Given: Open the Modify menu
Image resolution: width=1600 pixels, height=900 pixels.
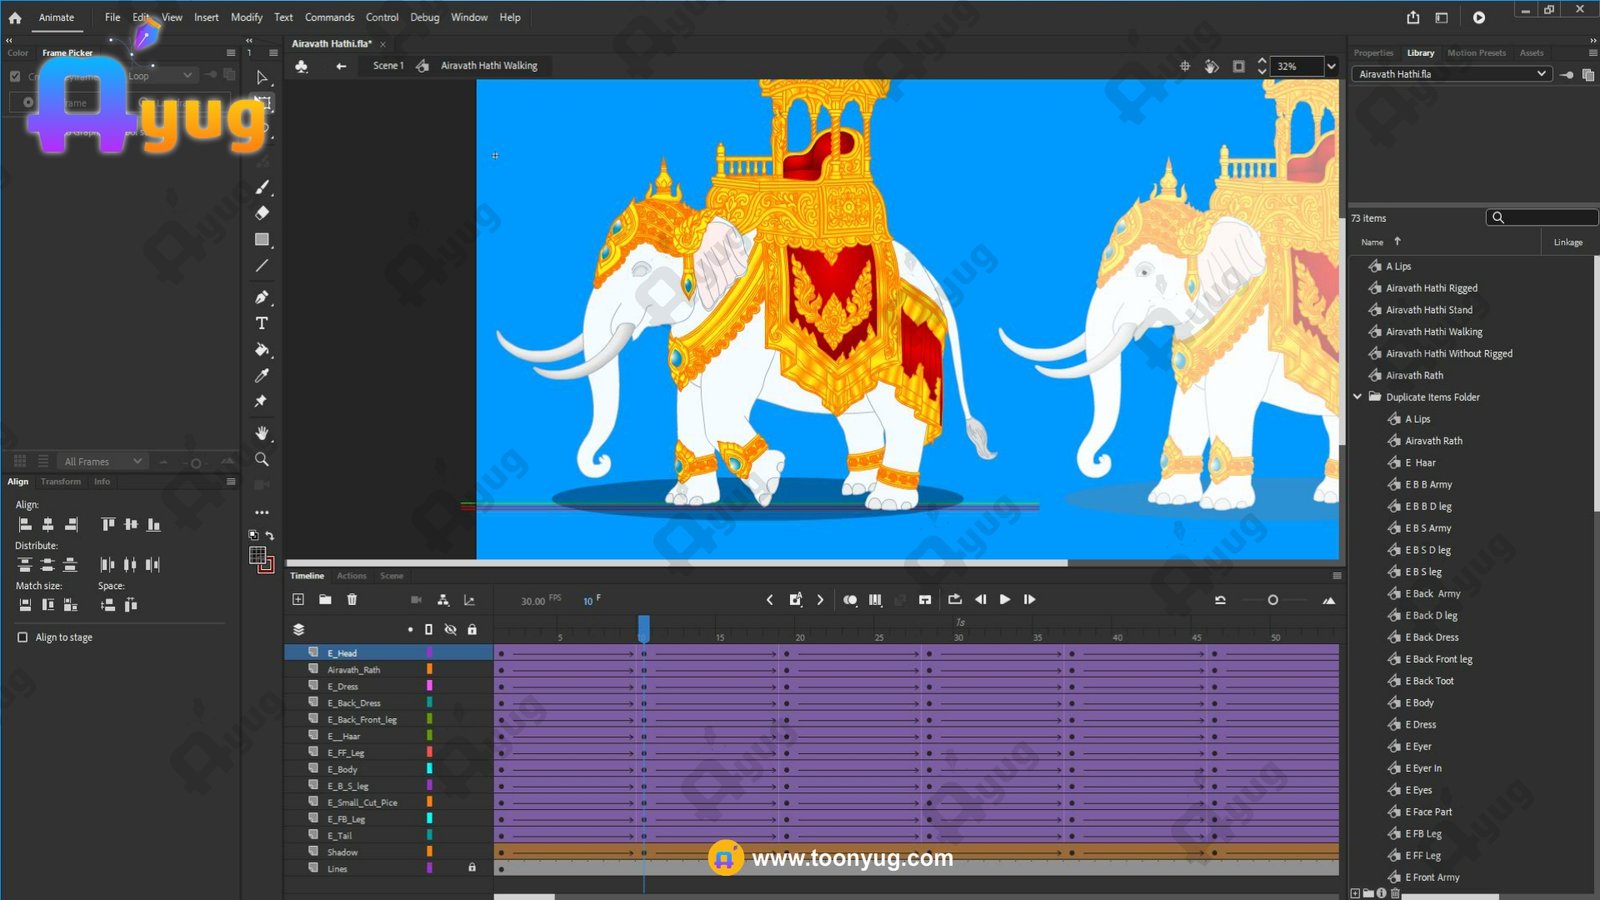Looking at the screenshot, I should 246,17.
